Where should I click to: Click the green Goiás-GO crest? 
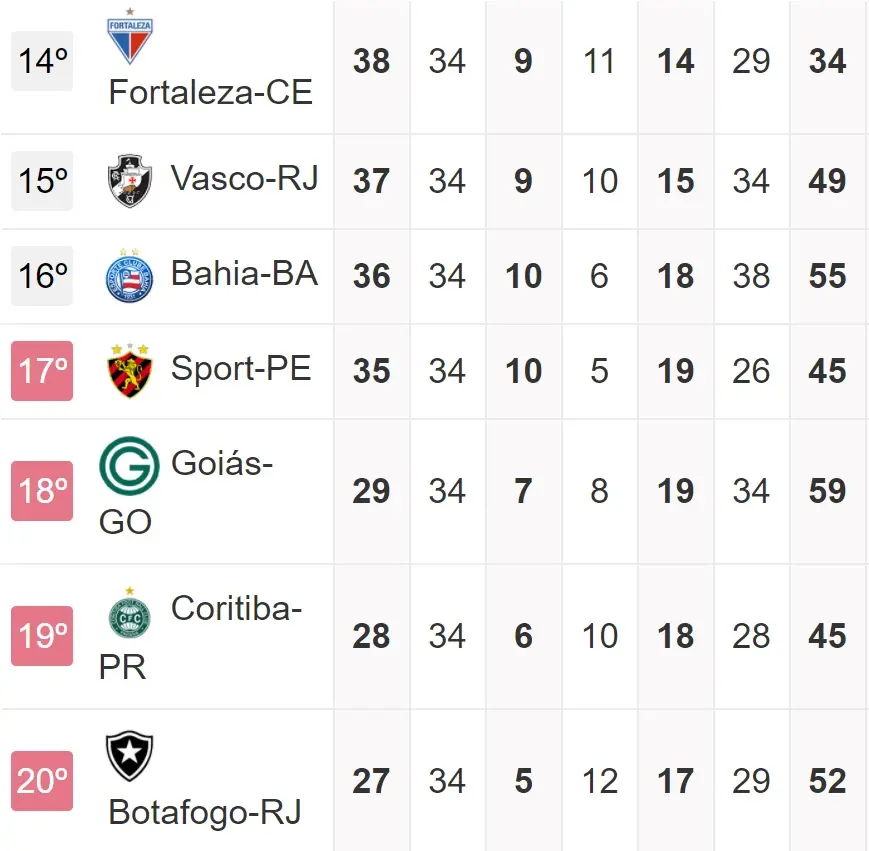(129, 466)
